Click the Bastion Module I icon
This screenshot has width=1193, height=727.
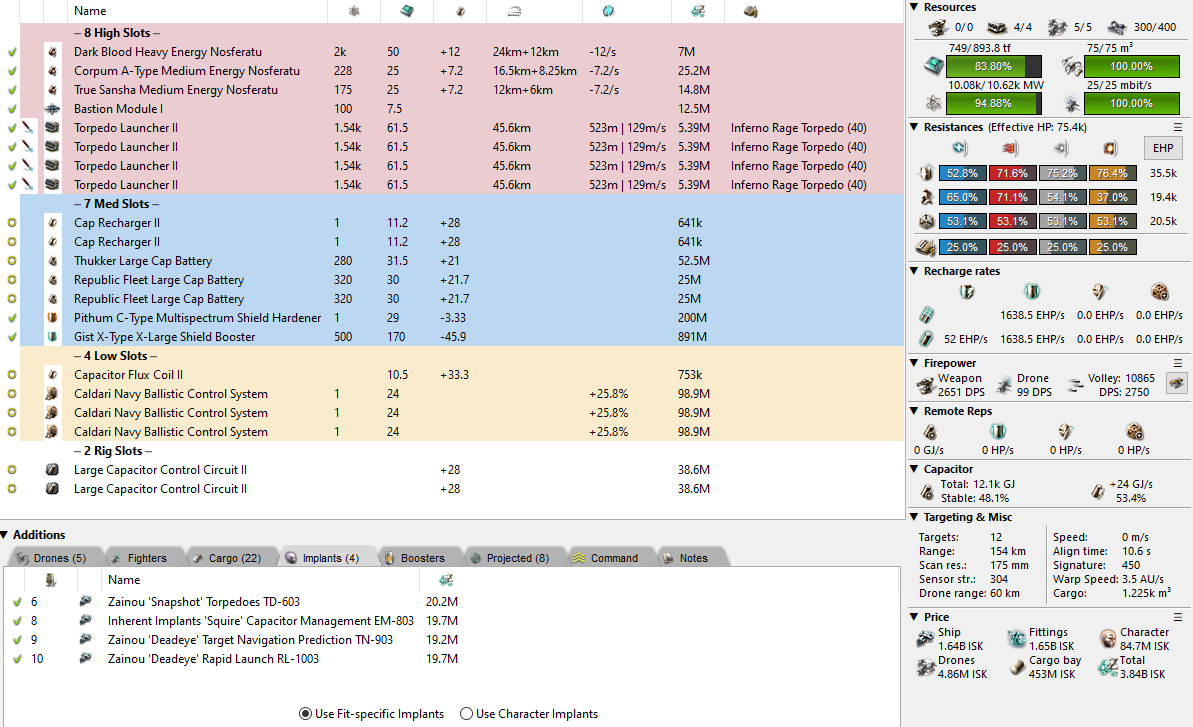[x=53, y=109]
